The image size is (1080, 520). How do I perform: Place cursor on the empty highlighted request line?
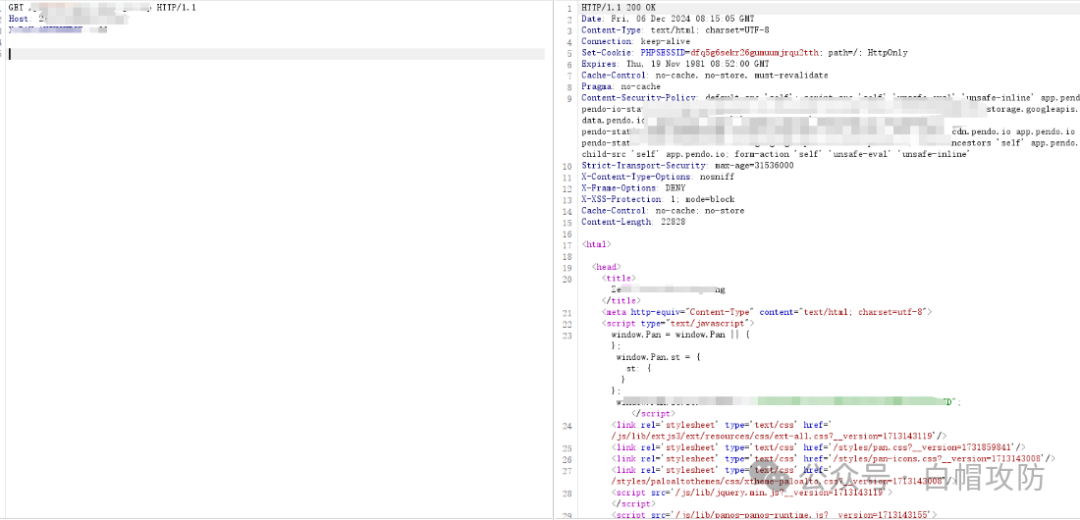276,54
